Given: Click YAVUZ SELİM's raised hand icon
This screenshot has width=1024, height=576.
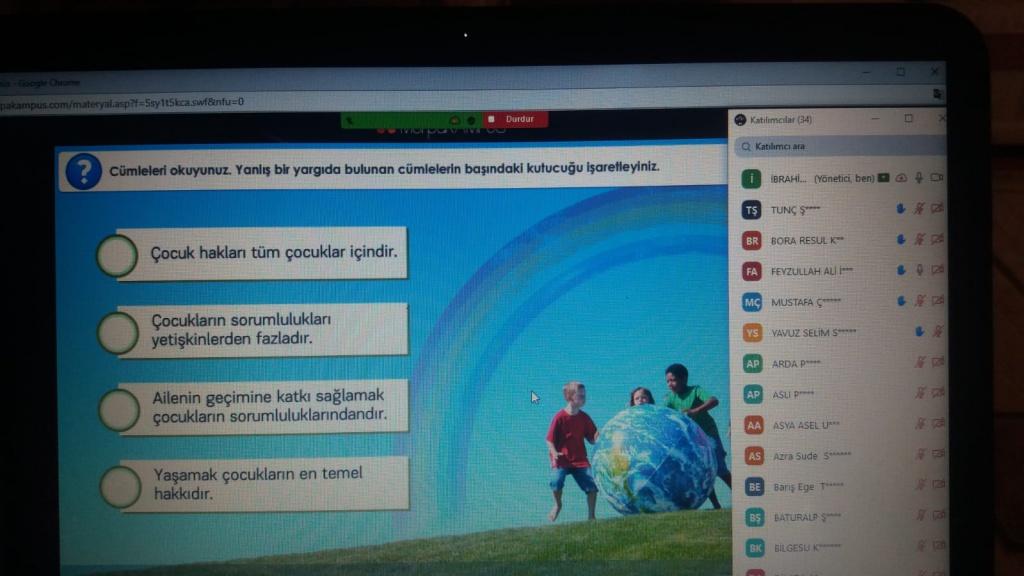Looking at the screenshot, I should [x=919, y=331].
